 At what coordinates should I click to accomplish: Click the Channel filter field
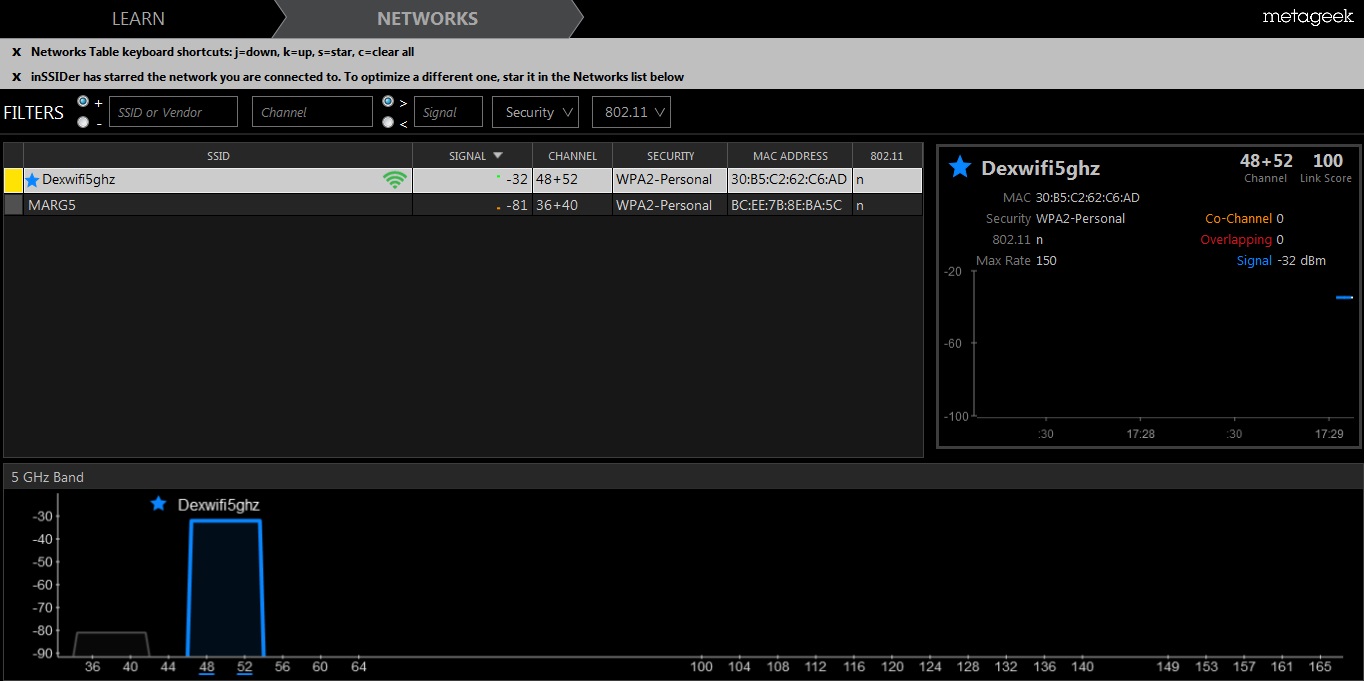tap(312, 112)
